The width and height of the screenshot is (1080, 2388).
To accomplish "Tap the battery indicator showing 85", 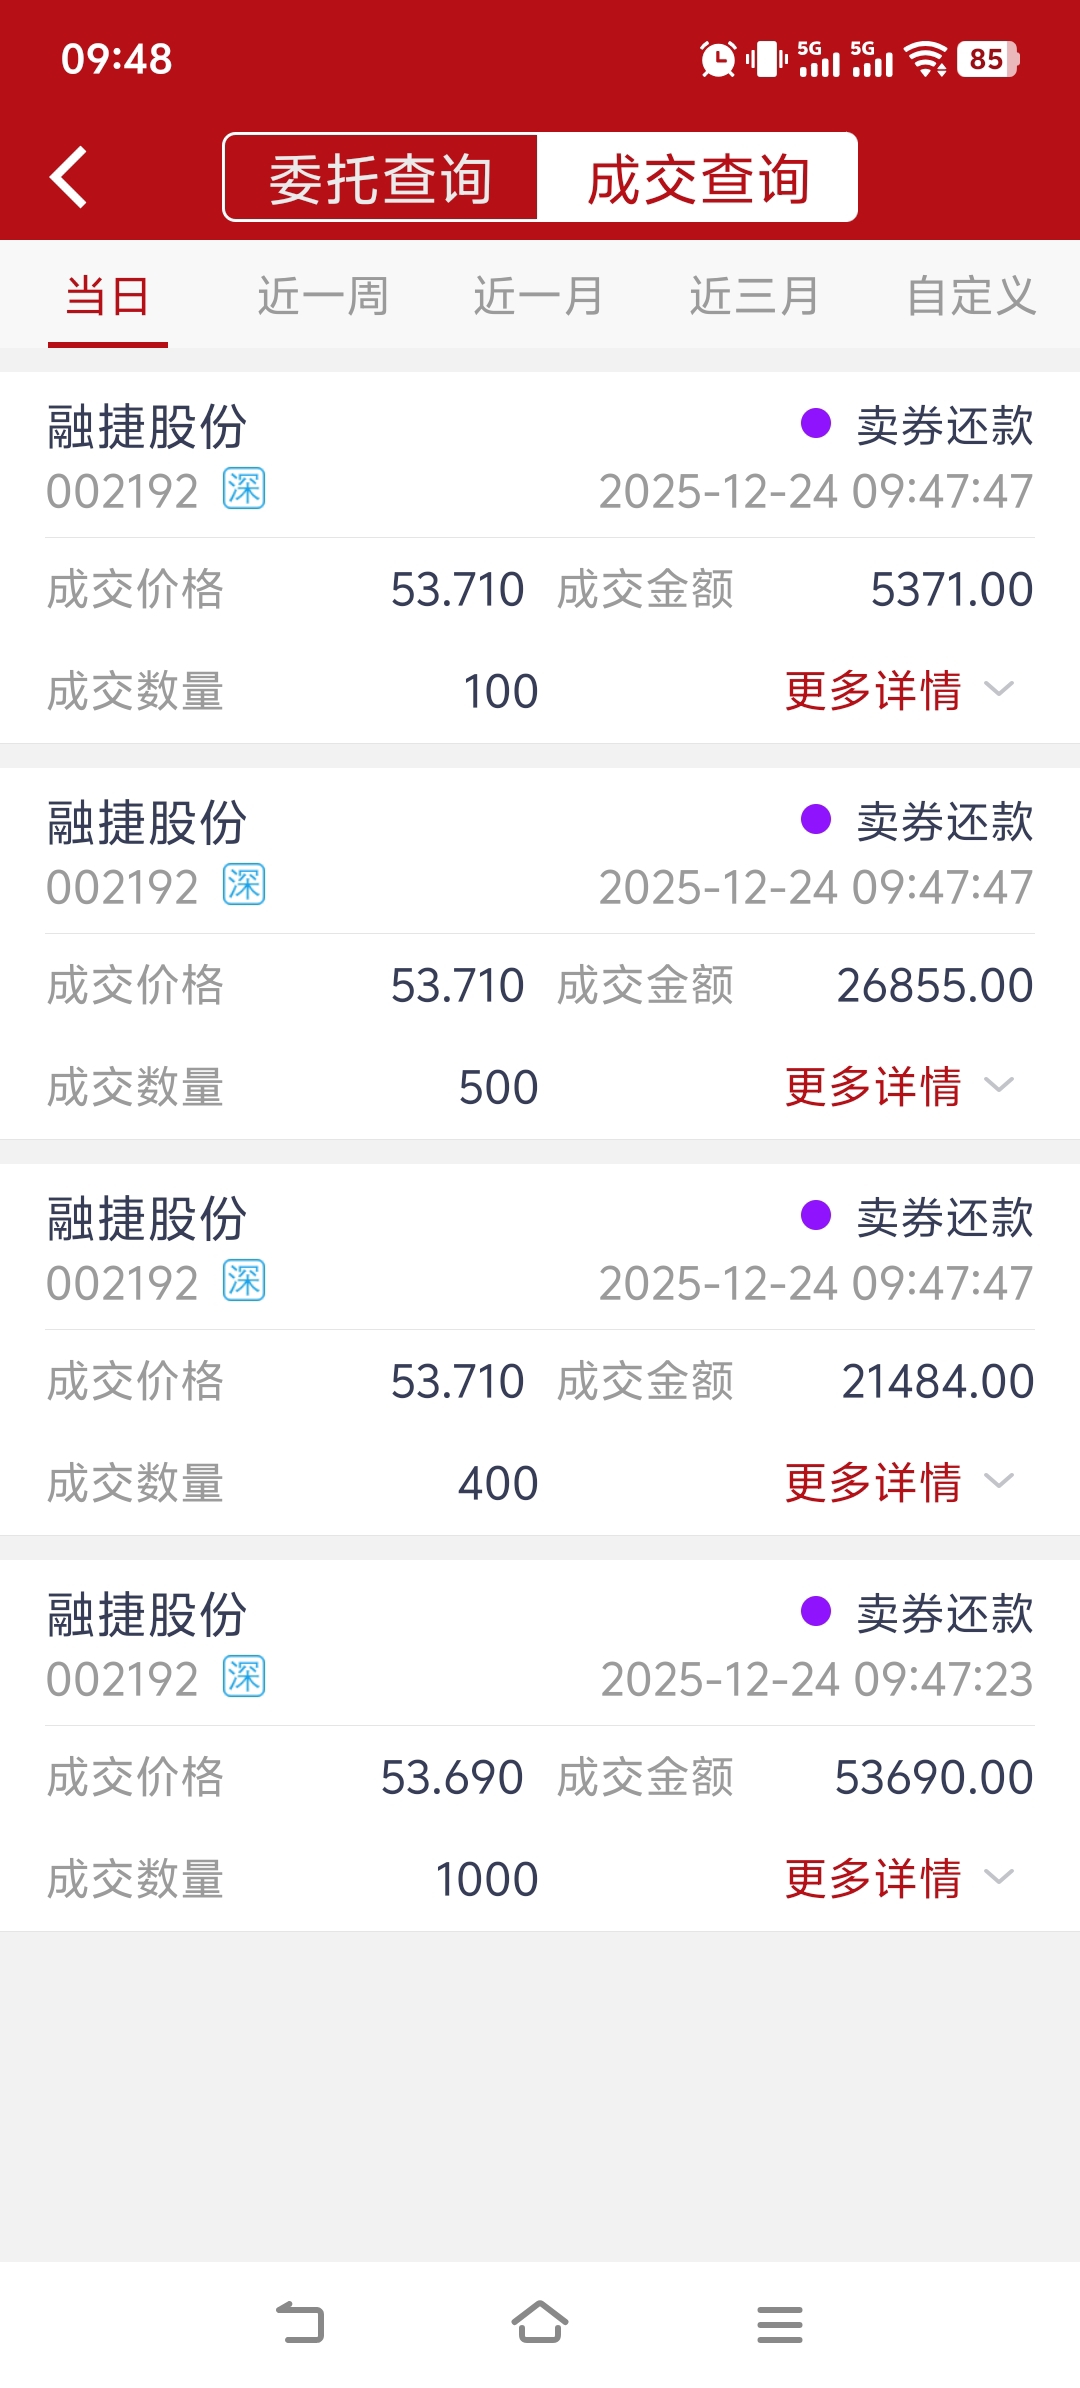I will (x=988, y=59).
